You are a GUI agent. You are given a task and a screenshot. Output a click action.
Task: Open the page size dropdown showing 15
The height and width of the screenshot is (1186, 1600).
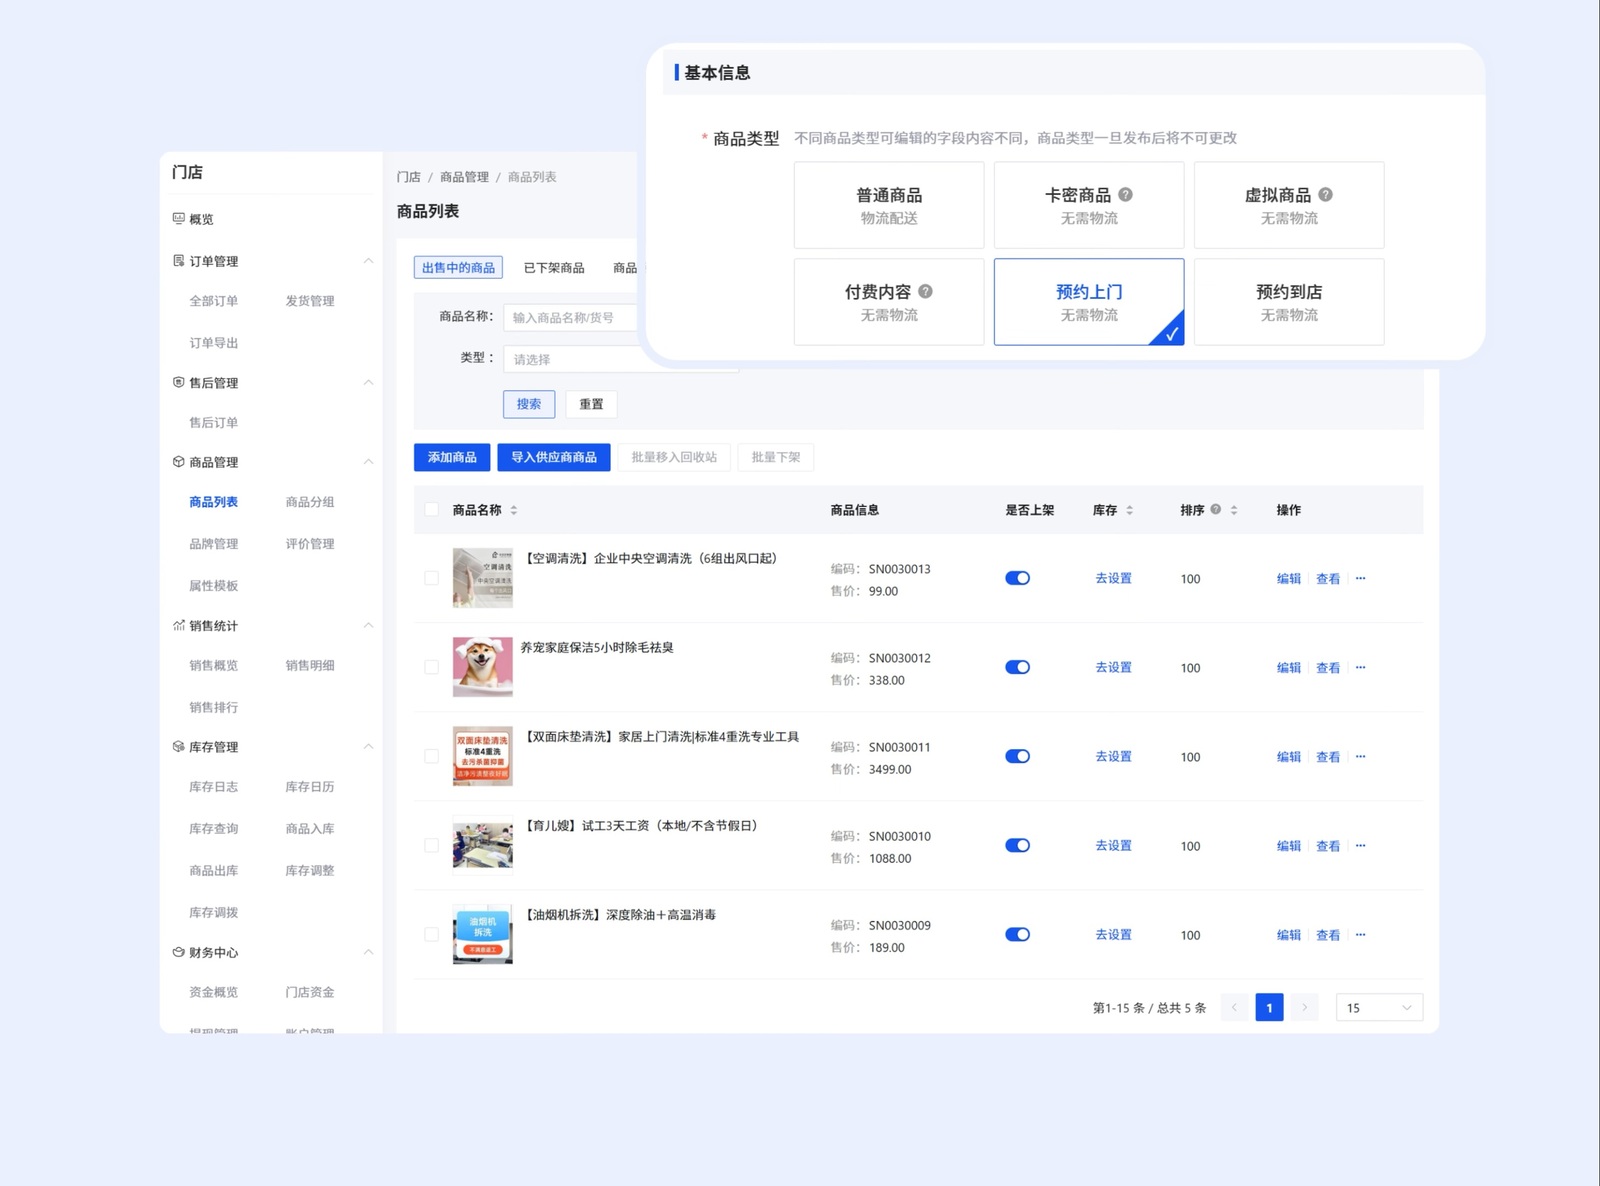tap(1378, 1007)
